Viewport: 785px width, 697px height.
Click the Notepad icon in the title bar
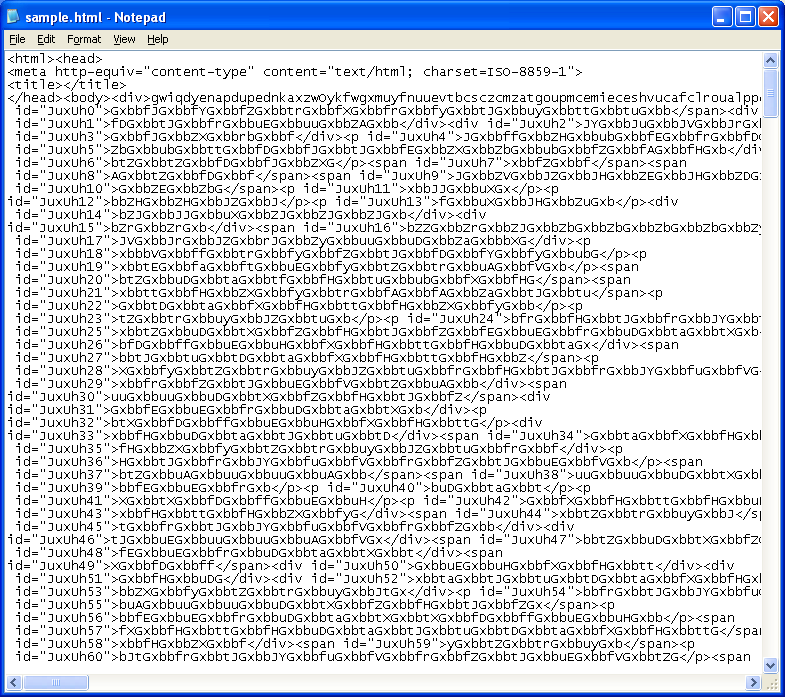14,17
